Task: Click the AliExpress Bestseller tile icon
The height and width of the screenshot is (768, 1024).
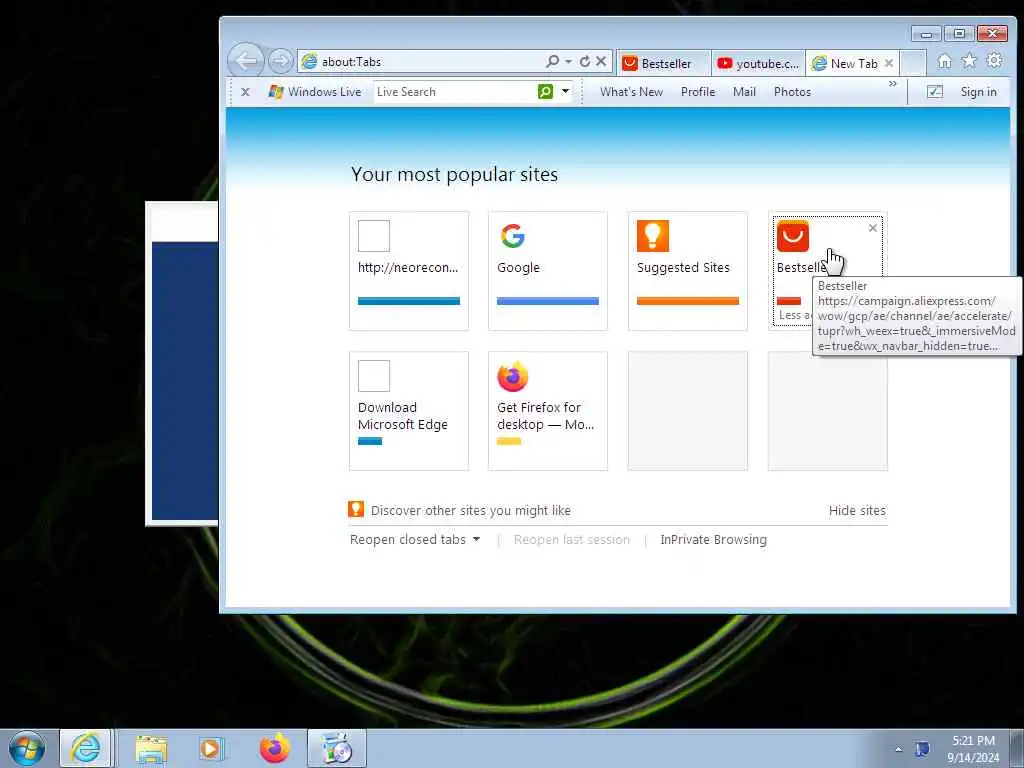Action: click(x=793, y=236)
